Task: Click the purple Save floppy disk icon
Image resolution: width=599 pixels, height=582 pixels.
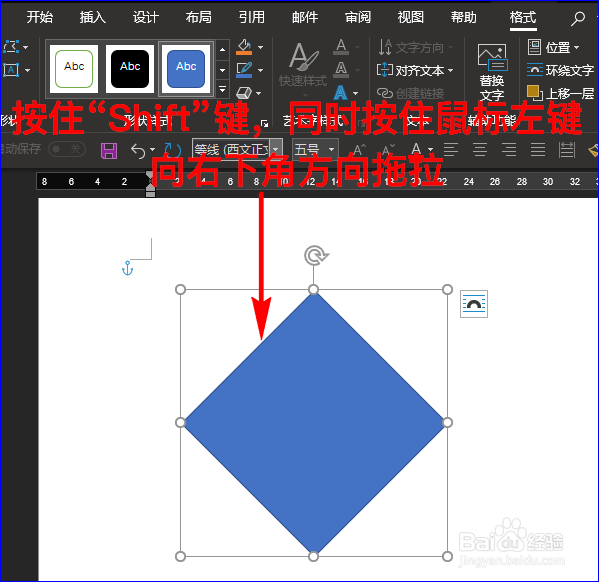Action: [109, 151]
